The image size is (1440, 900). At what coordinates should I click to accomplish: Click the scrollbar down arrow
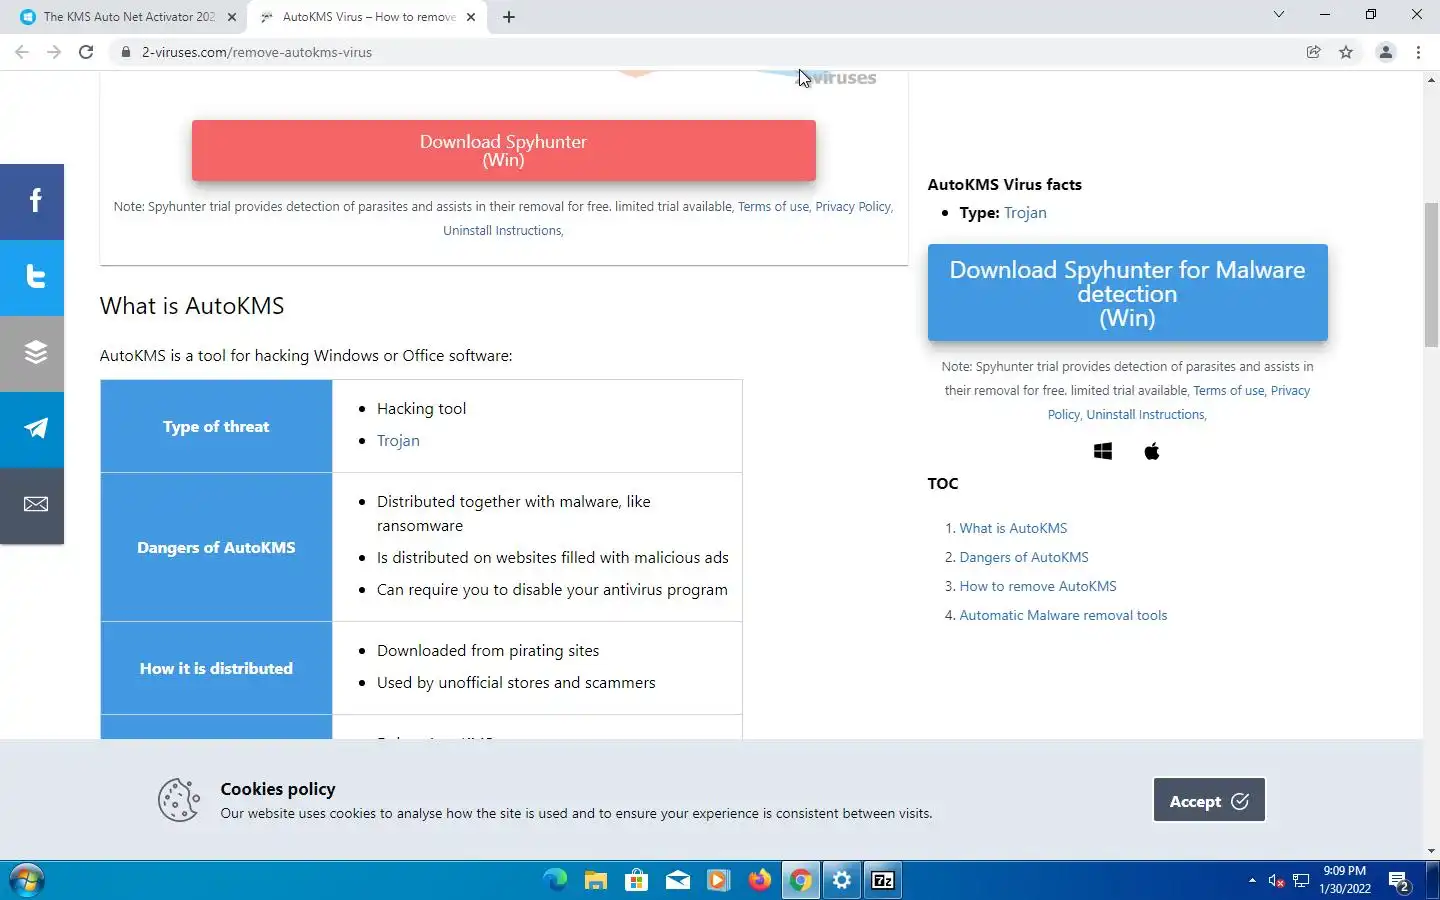coord(1431,851)
